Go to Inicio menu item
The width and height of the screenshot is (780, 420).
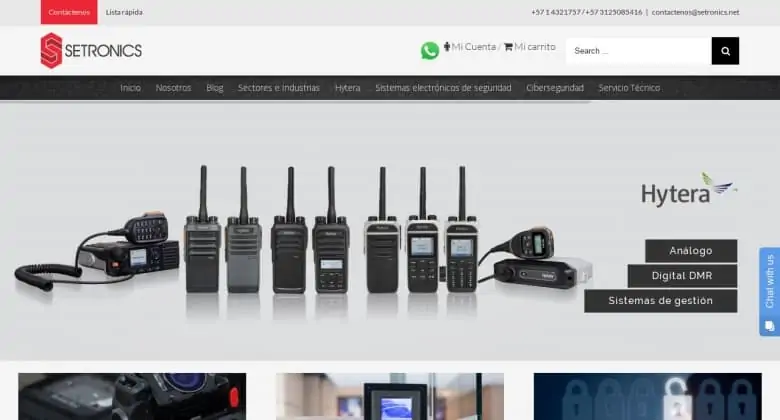click(x=130, y=88)
